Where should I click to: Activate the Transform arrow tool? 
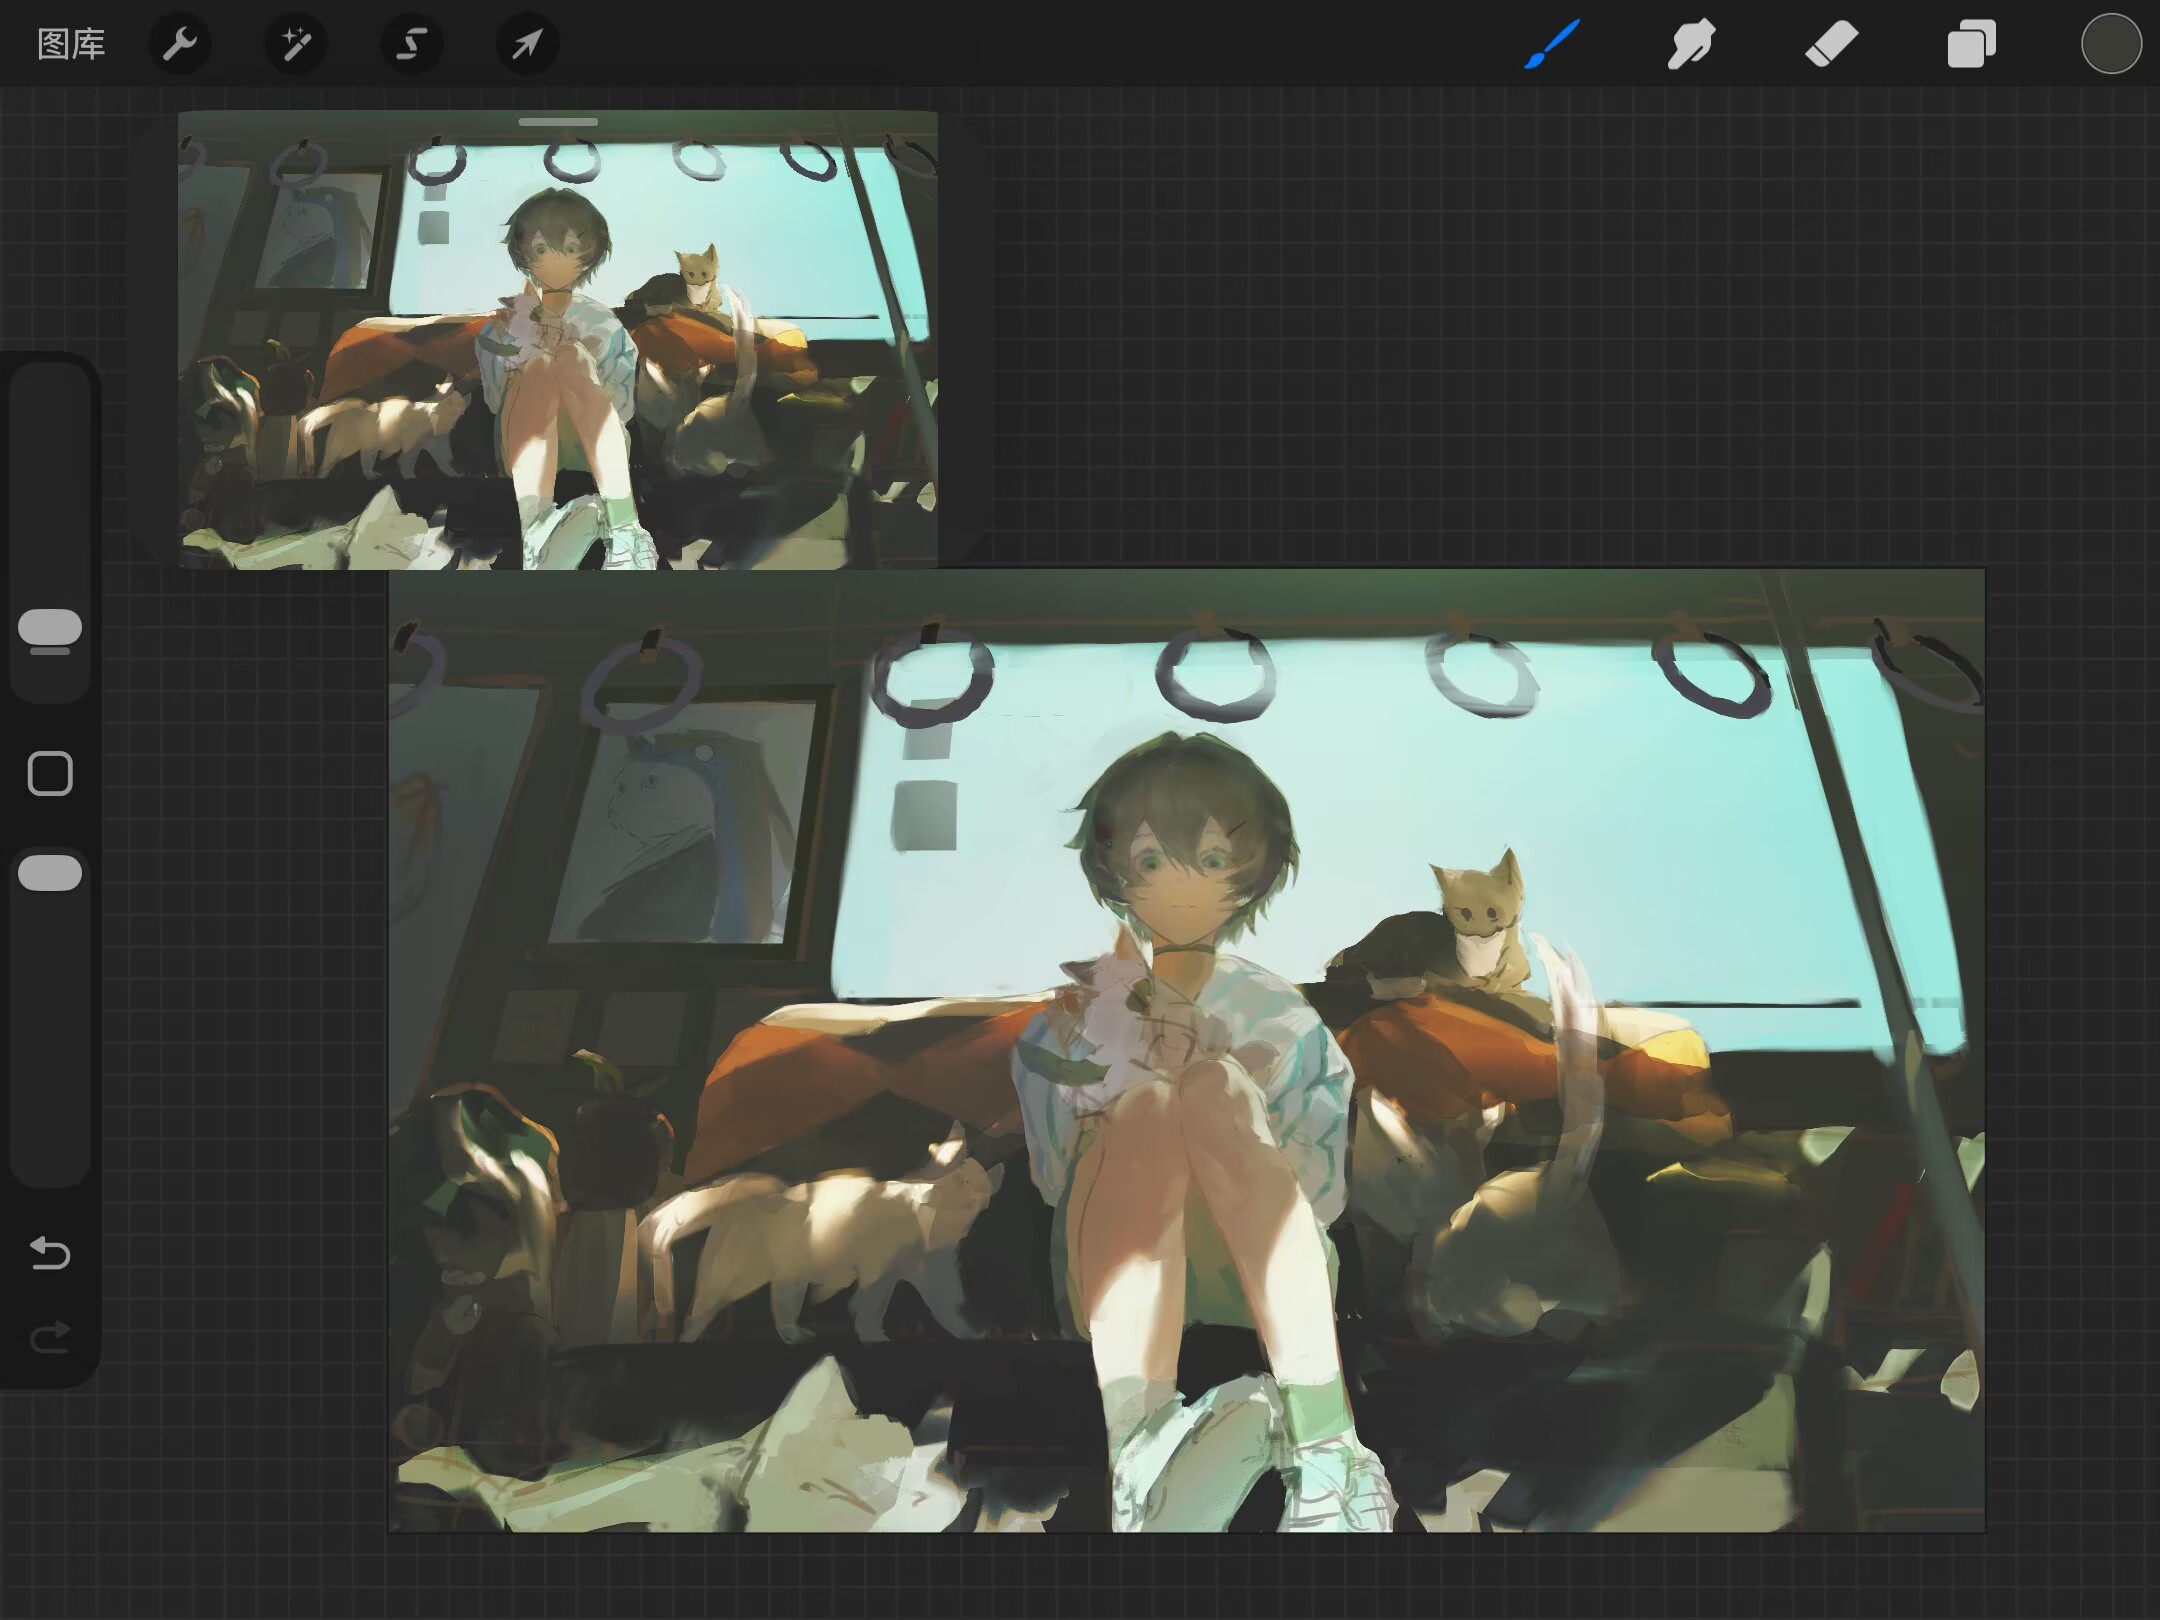[x=527, y=44]
